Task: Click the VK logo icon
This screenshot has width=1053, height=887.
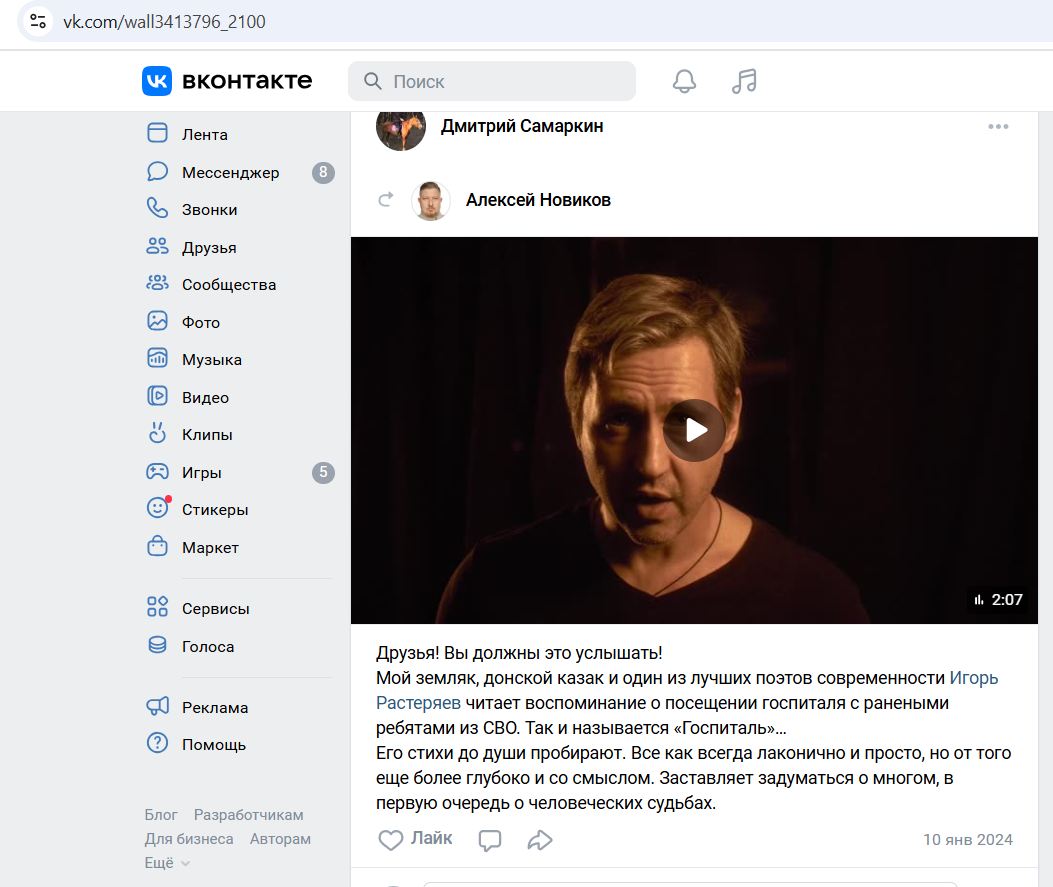Action: click(x=157, y=81)
